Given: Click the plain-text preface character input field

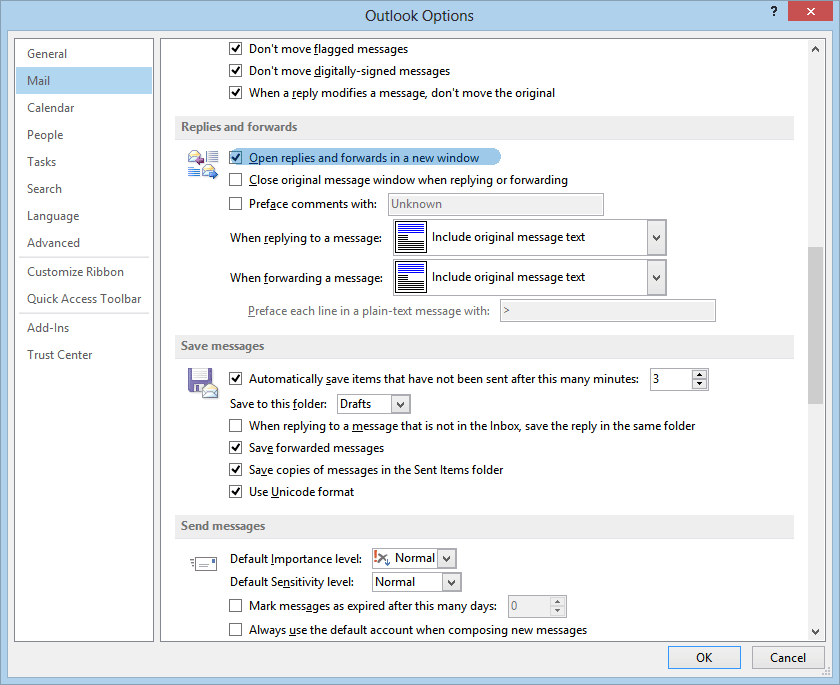Looking at the screenshot, I should 608,310.
